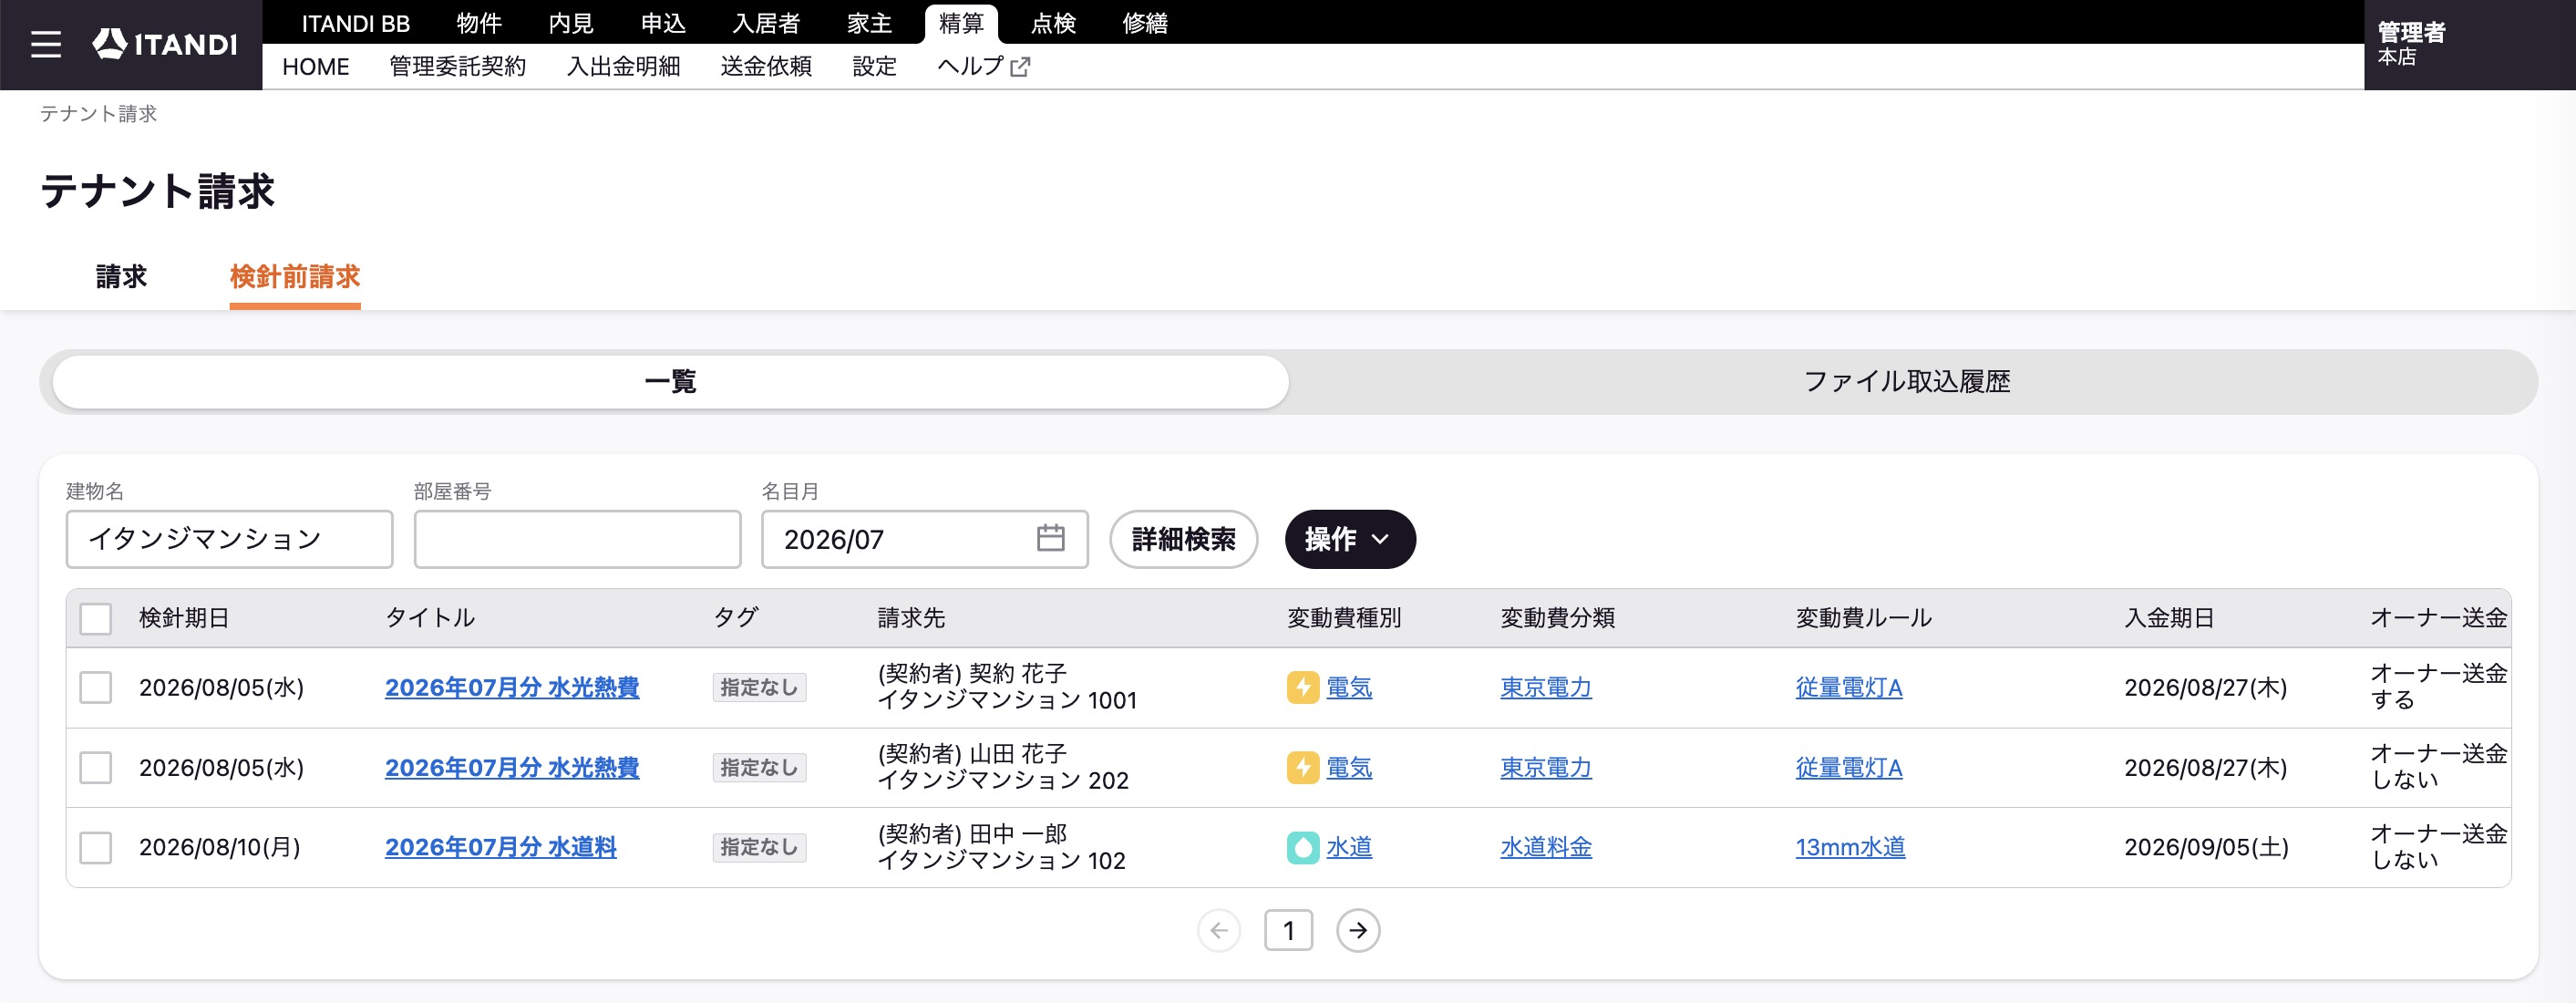
Task: Focus the 部屋番号 input field
Action: pos(577,539)
